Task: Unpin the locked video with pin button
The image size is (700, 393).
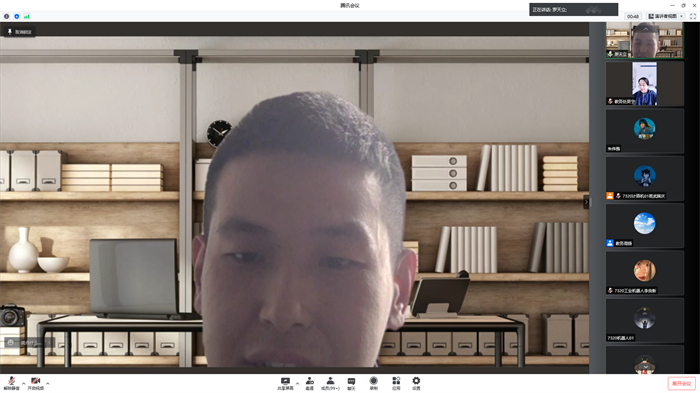Action: (20, 32)
